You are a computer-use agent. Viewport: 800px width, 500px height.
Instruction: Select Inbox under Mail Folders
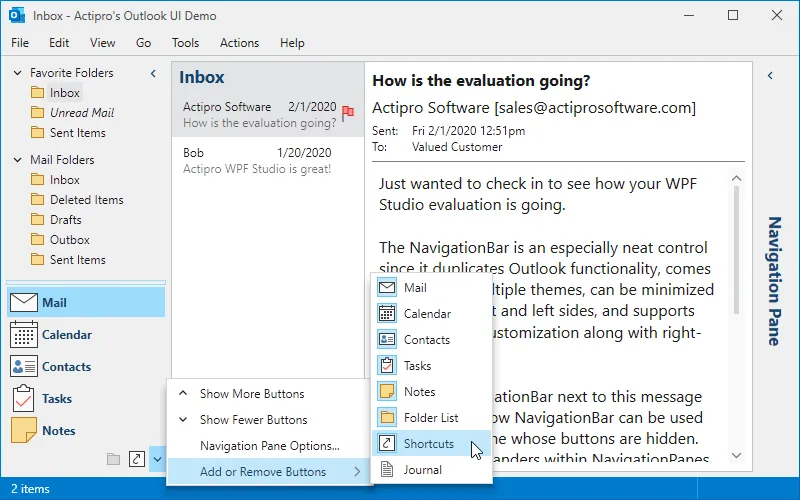tap(65, 180)
